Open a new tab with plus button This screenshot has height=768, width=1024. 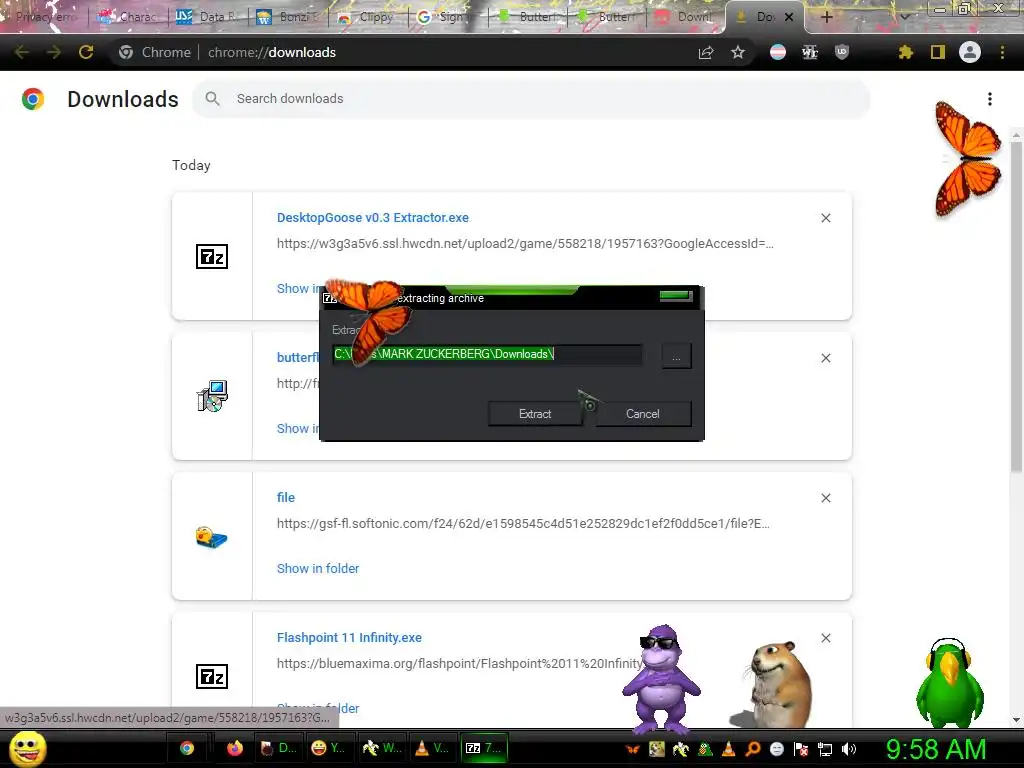pyautogui.click(x=826, y=17)
